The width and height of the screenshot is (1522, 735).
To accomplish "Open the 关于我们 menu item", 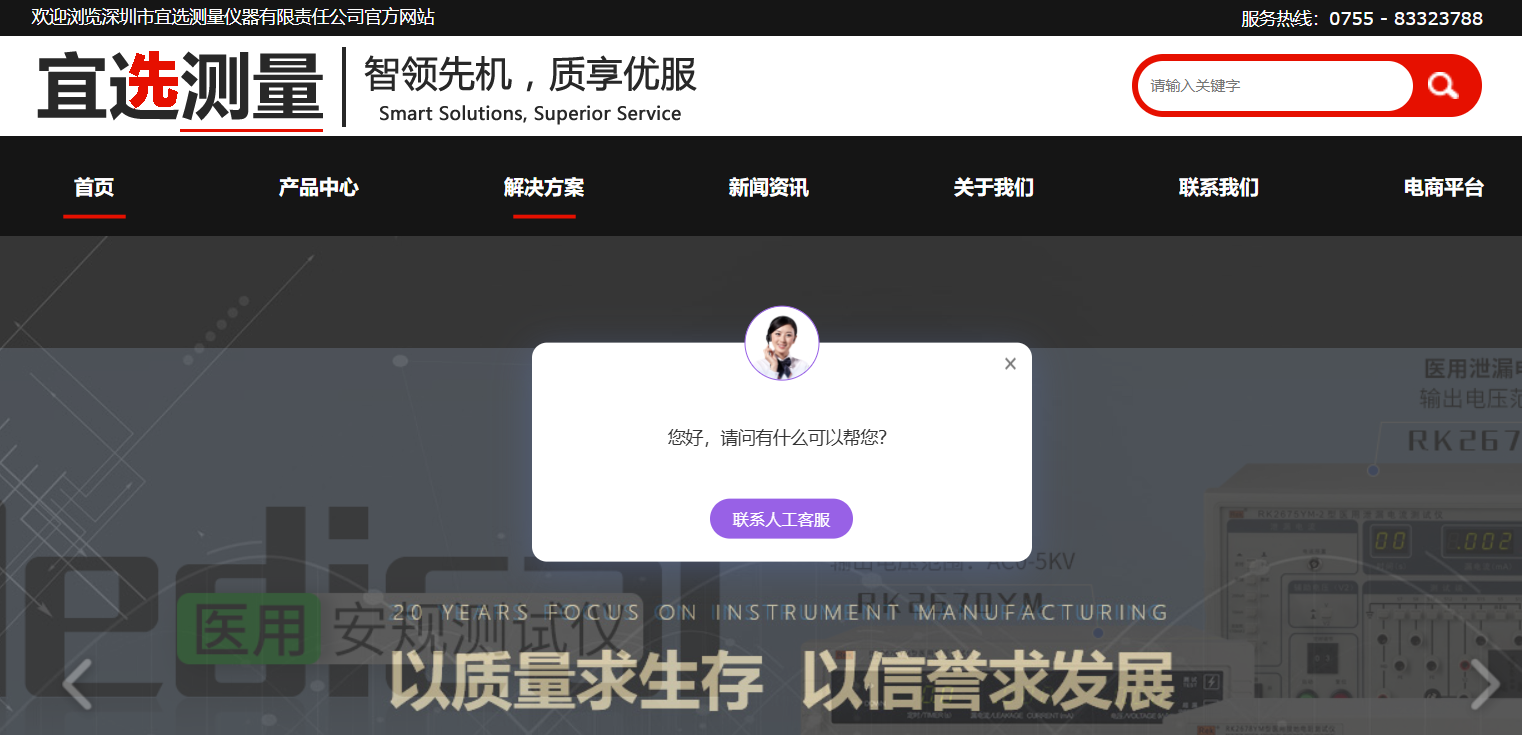I will (993, 187).
